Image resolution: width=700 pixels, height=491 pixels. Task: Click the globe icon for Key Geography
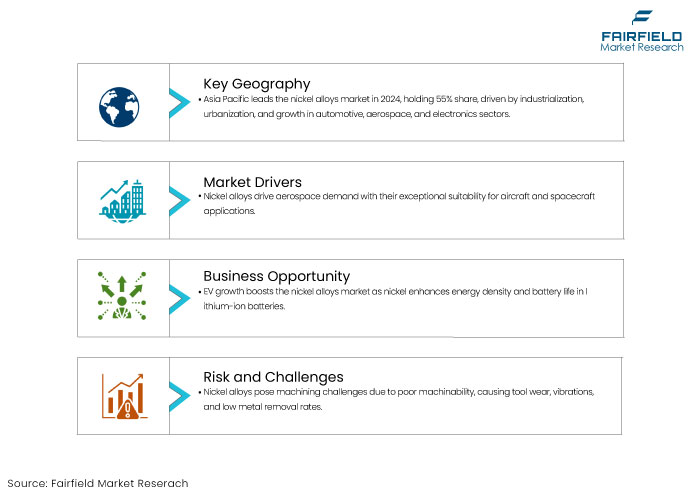coord(119,107)
